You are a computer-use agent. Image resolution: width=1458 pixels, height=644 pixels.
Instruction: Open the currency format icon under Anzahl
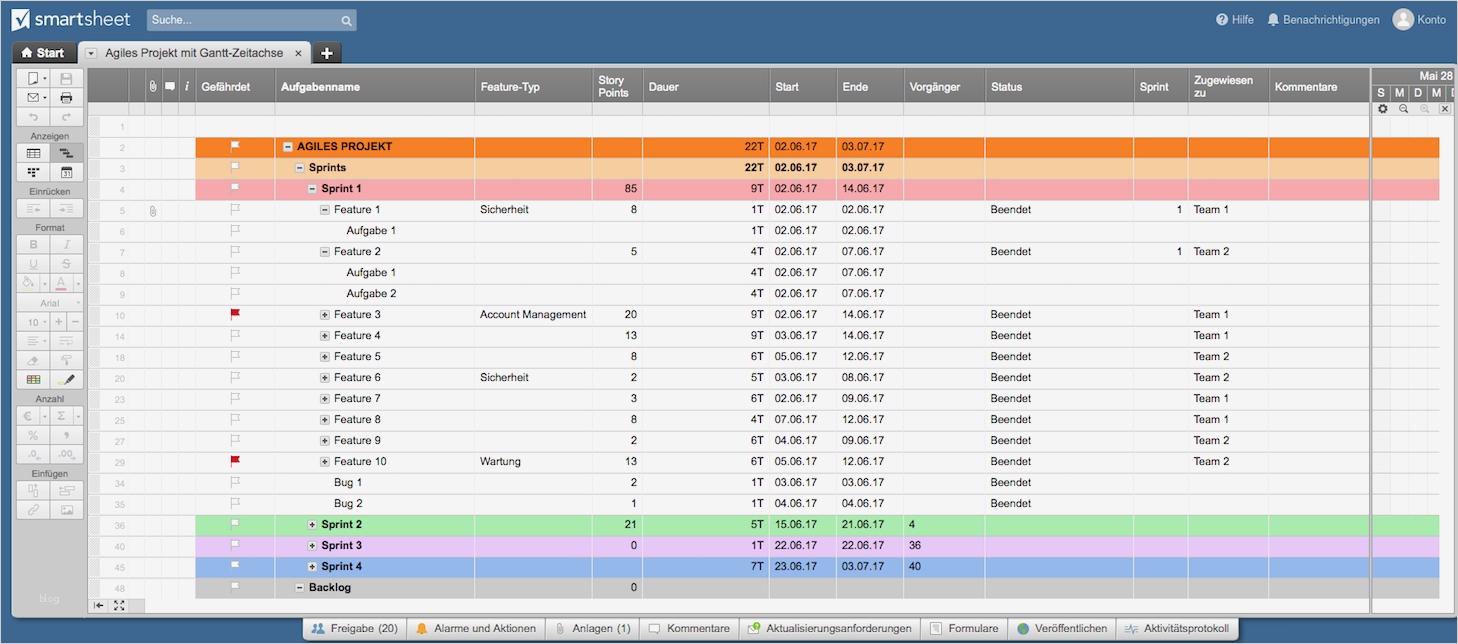tap(30, 416)
